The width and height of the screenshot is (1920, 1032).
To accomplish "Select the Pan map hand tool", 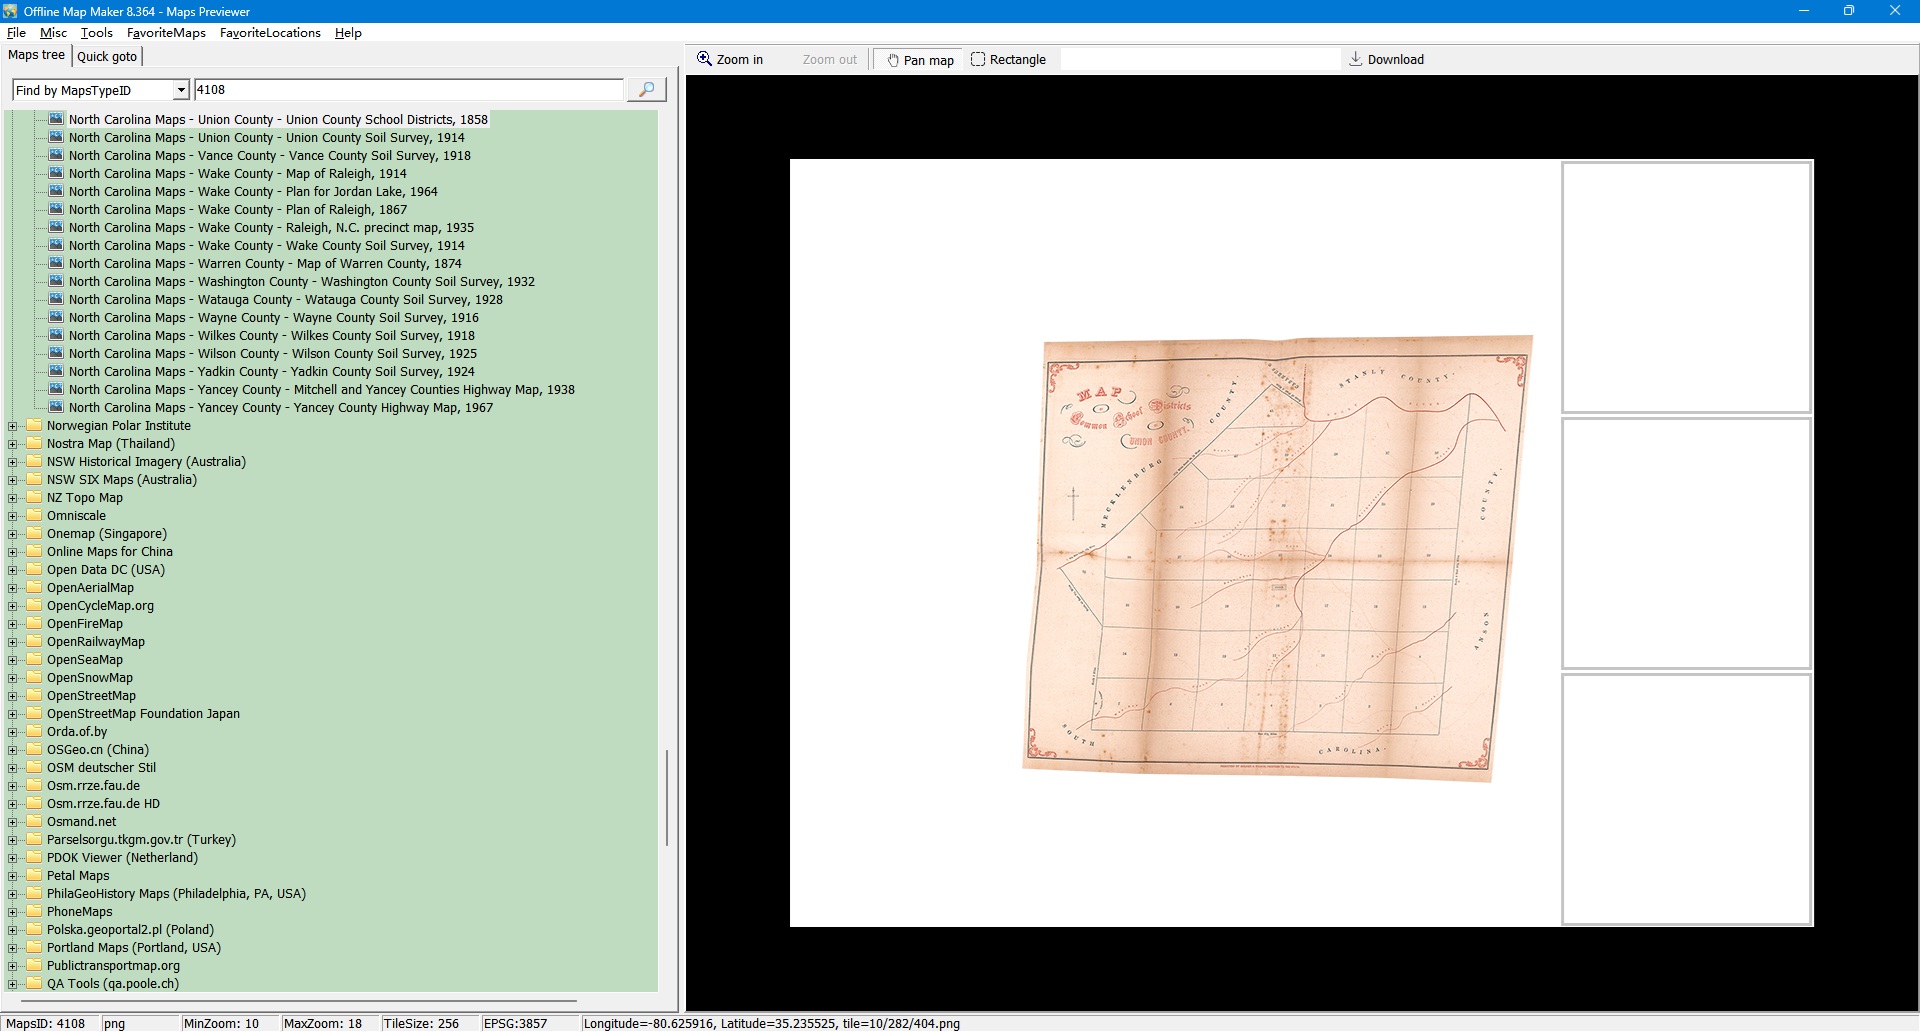I will point(919,60).
